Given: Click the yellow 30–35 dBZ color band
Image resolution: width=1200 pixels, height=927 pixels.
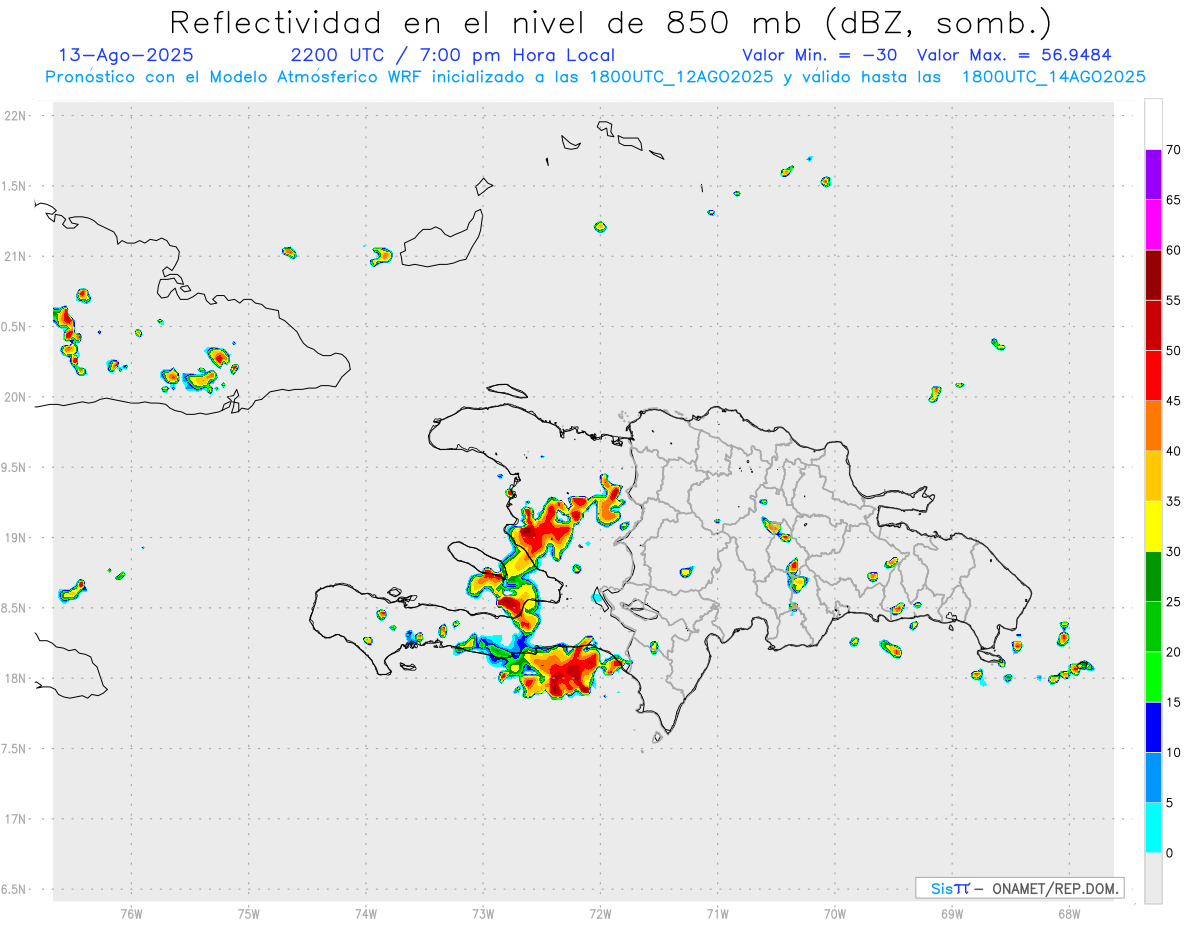Looking at the screenshot, I should 1154,527.
